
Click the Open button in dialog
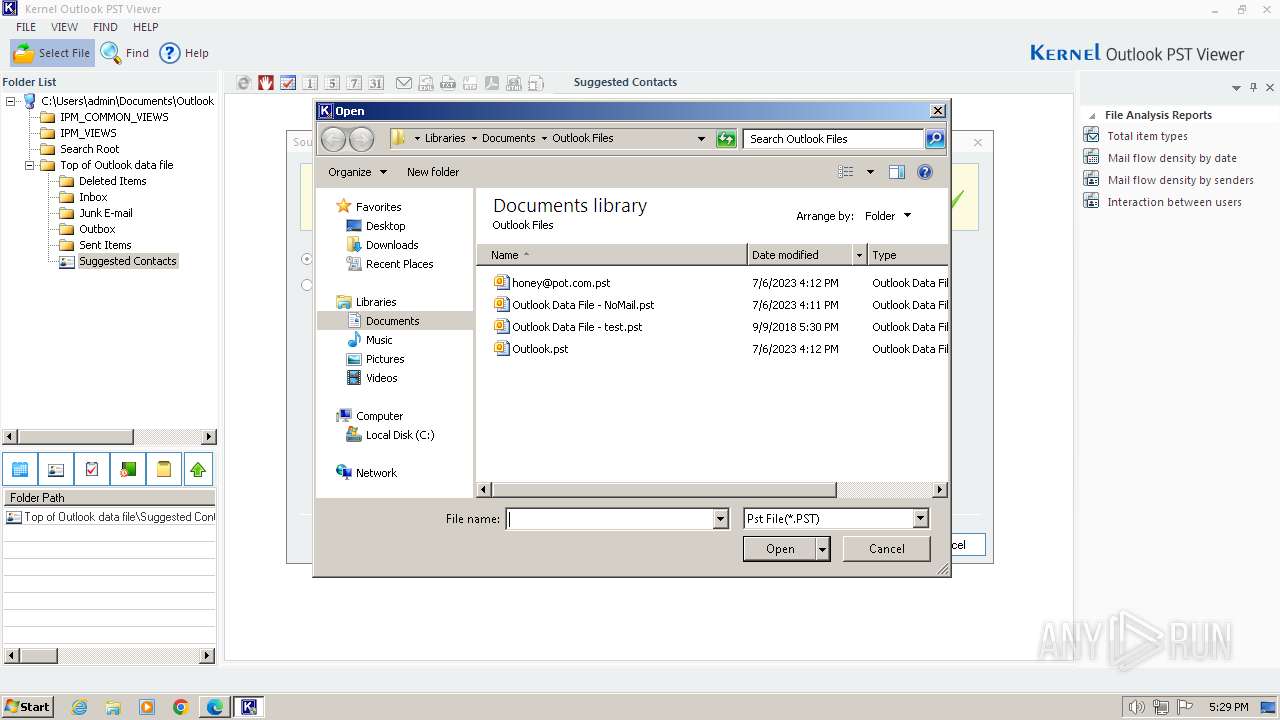pos(780,549)
